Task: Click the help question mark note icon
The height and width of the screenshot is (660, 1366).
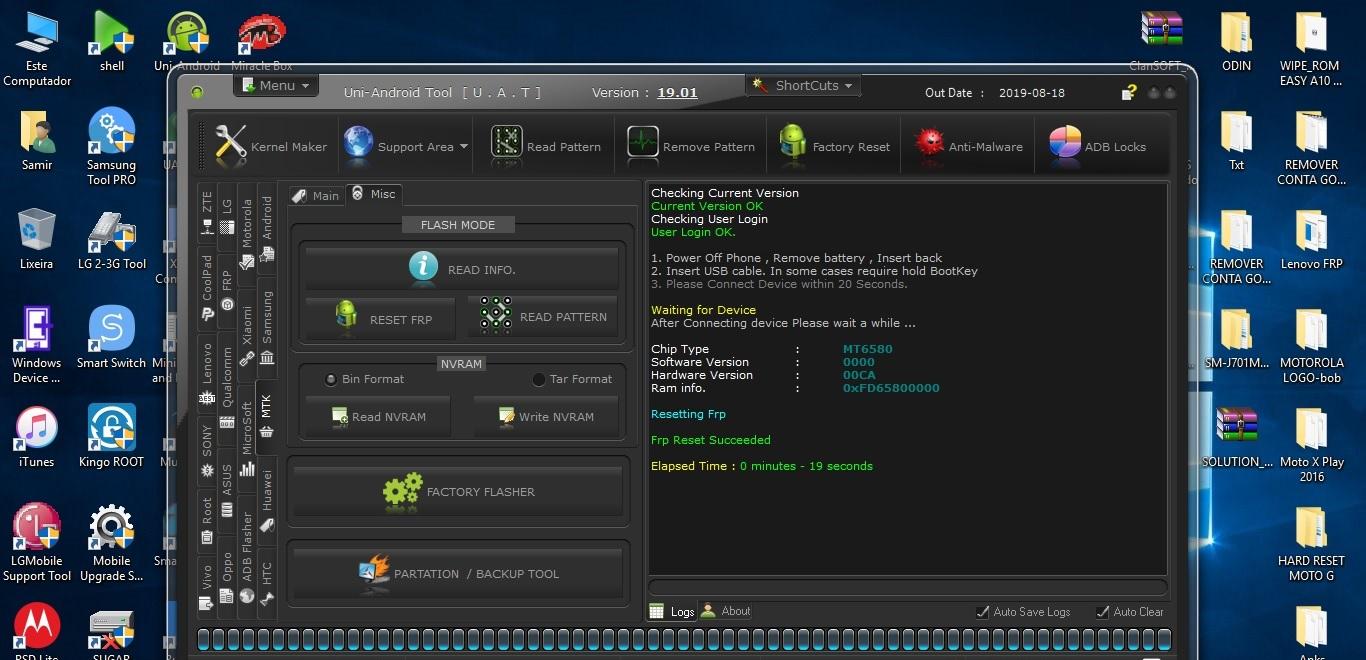Action: coord(1129,93)
